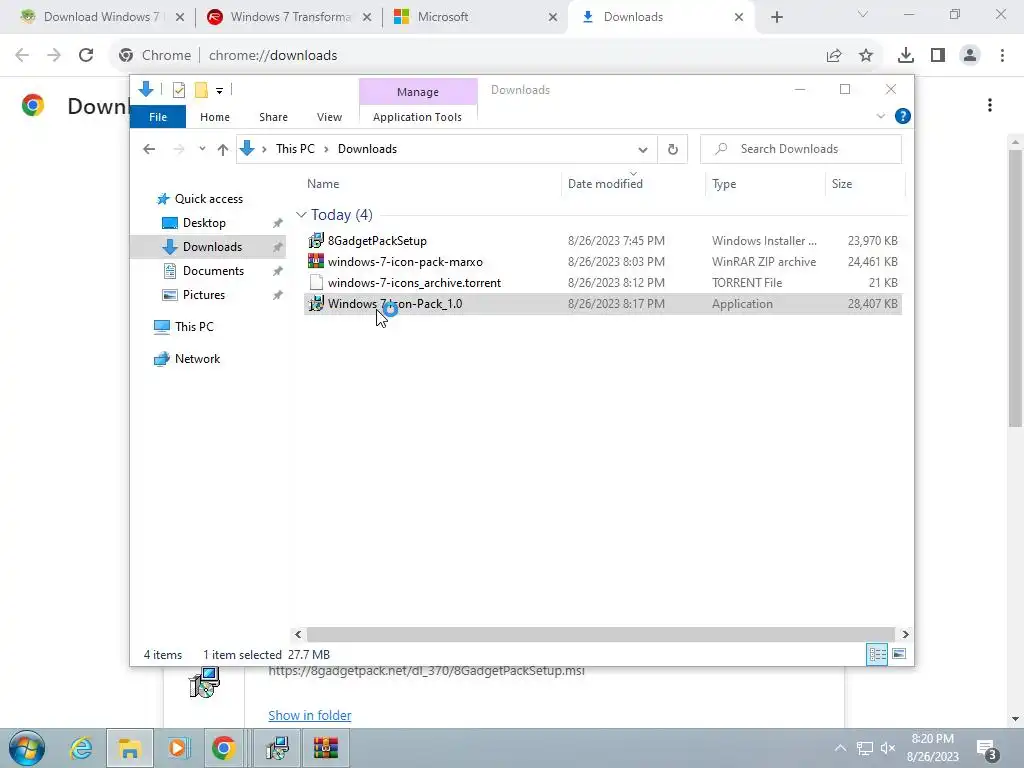Screen dimensions: 1024x768
Task: Open Chrome downloads toolbar icon
Action: (906, 56)
